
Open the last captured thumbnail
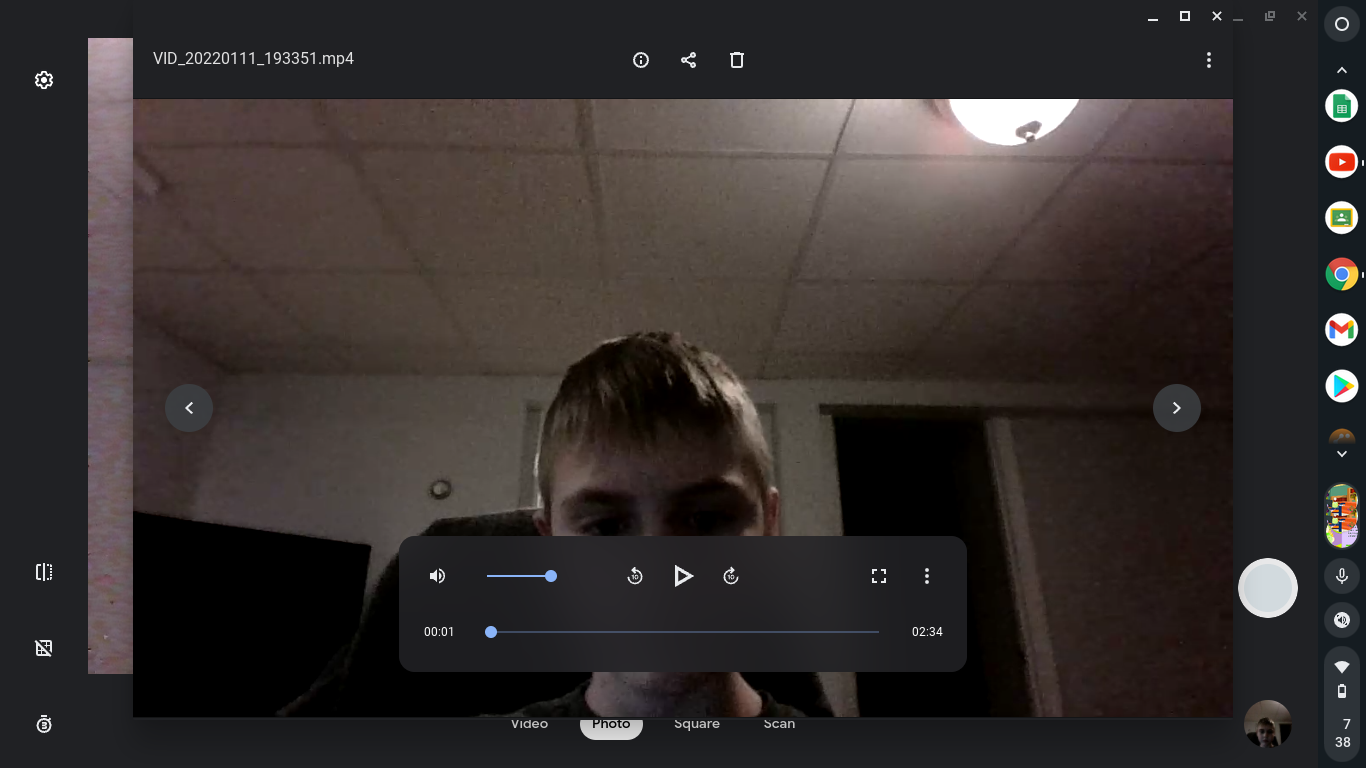[1268, 724]
